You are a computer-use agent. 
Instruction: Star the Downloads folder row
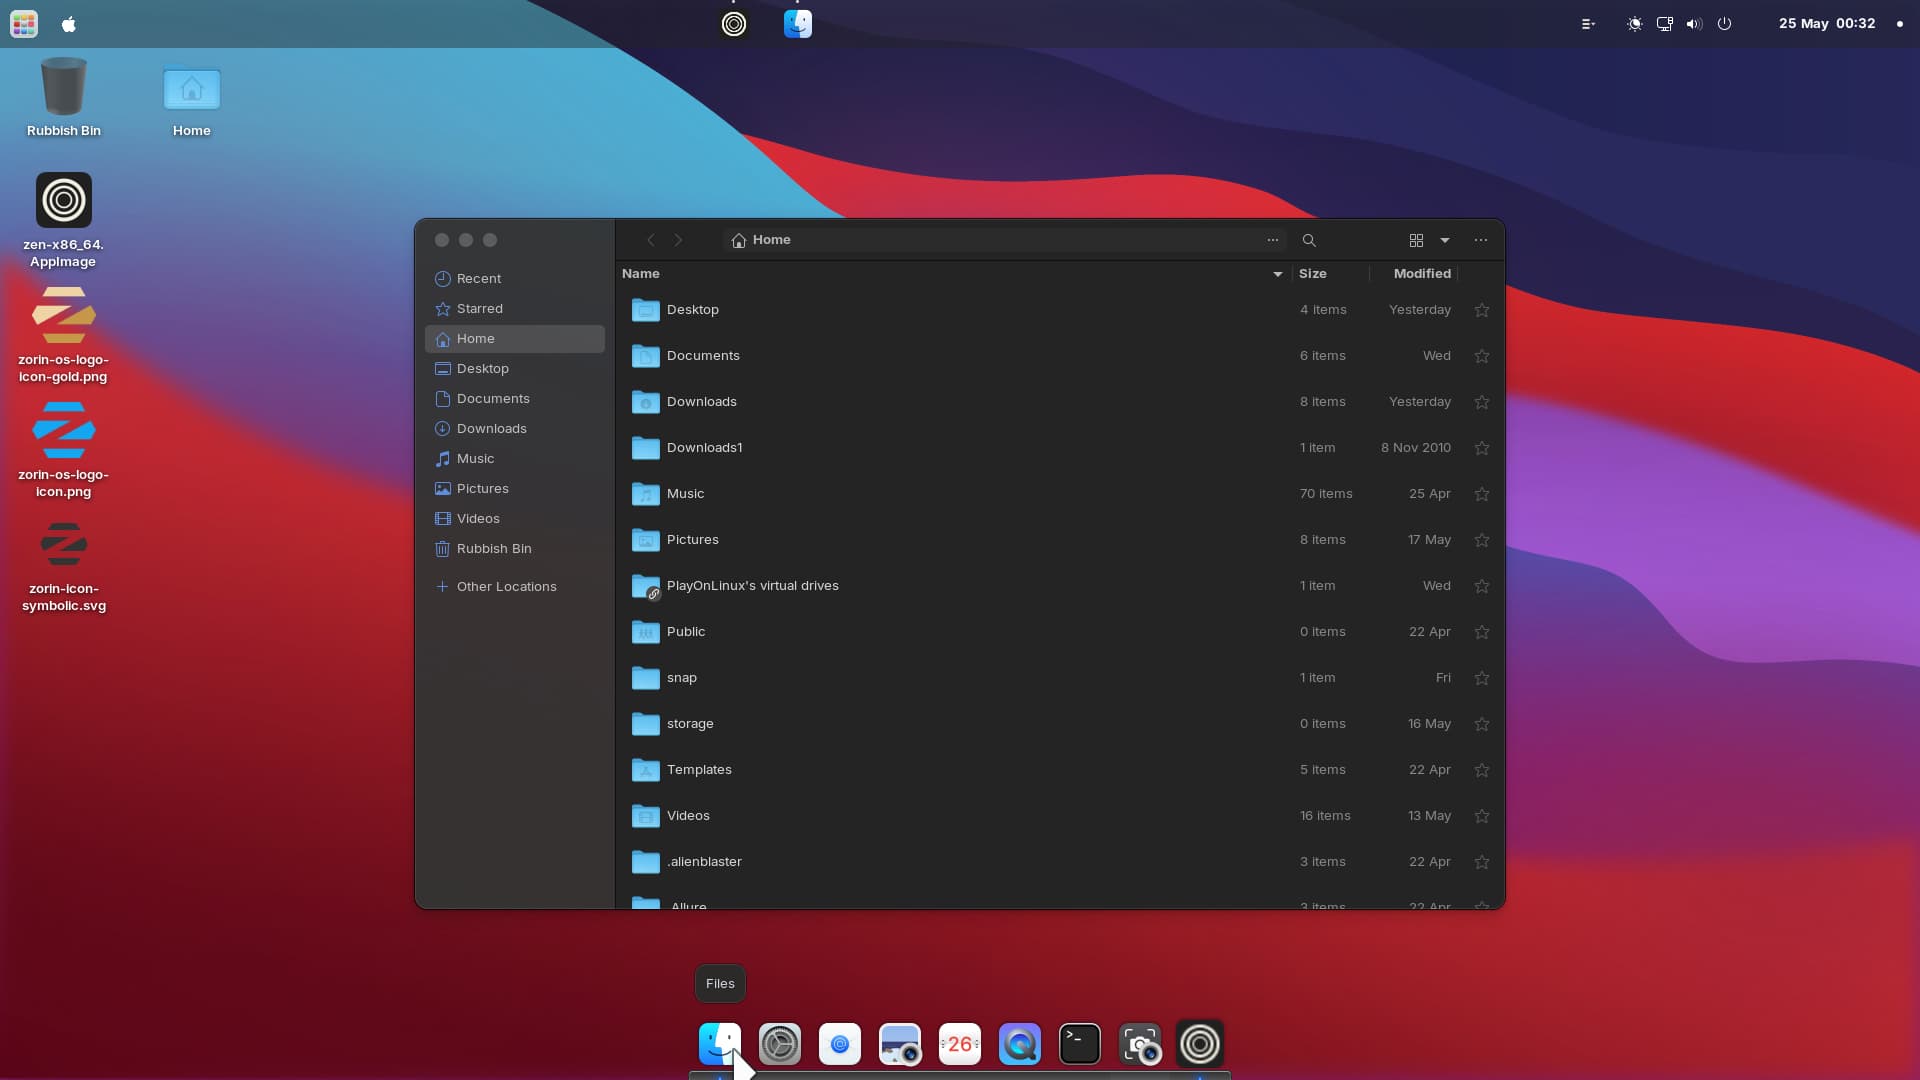pyautogui.click(x=1482, y=402)
